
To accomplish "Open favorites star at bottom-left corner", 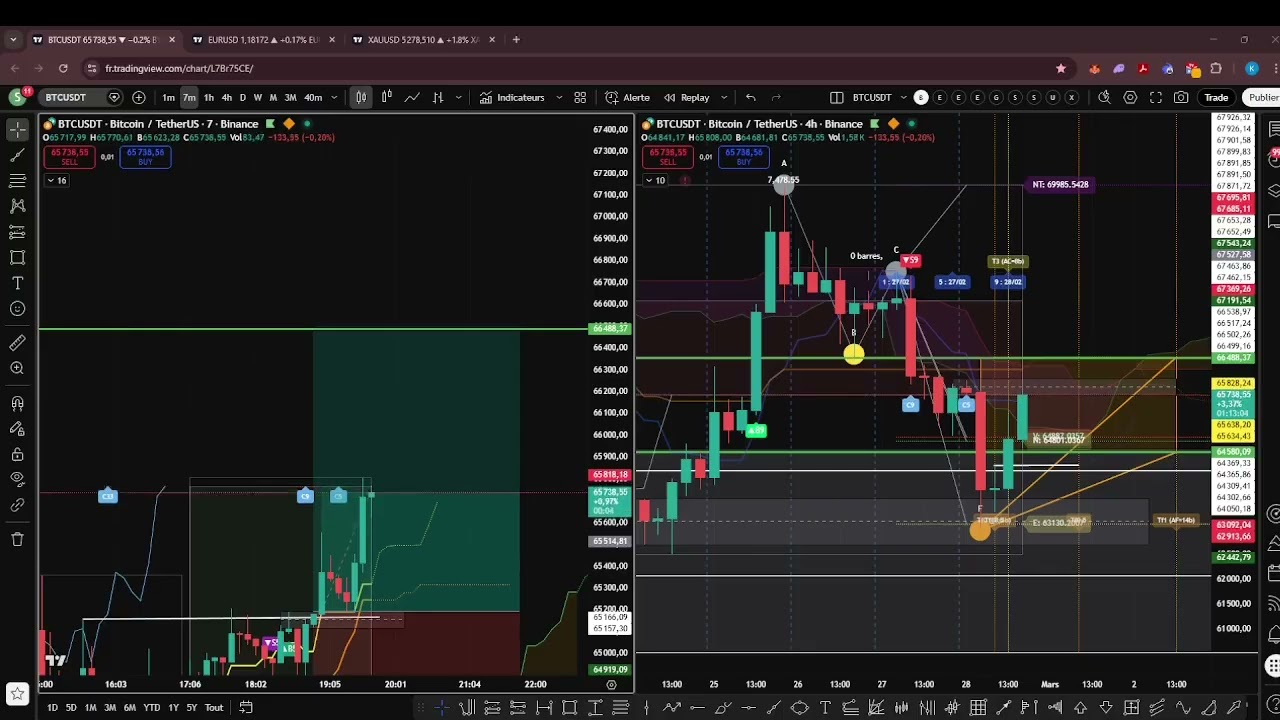I will point(17,693).
